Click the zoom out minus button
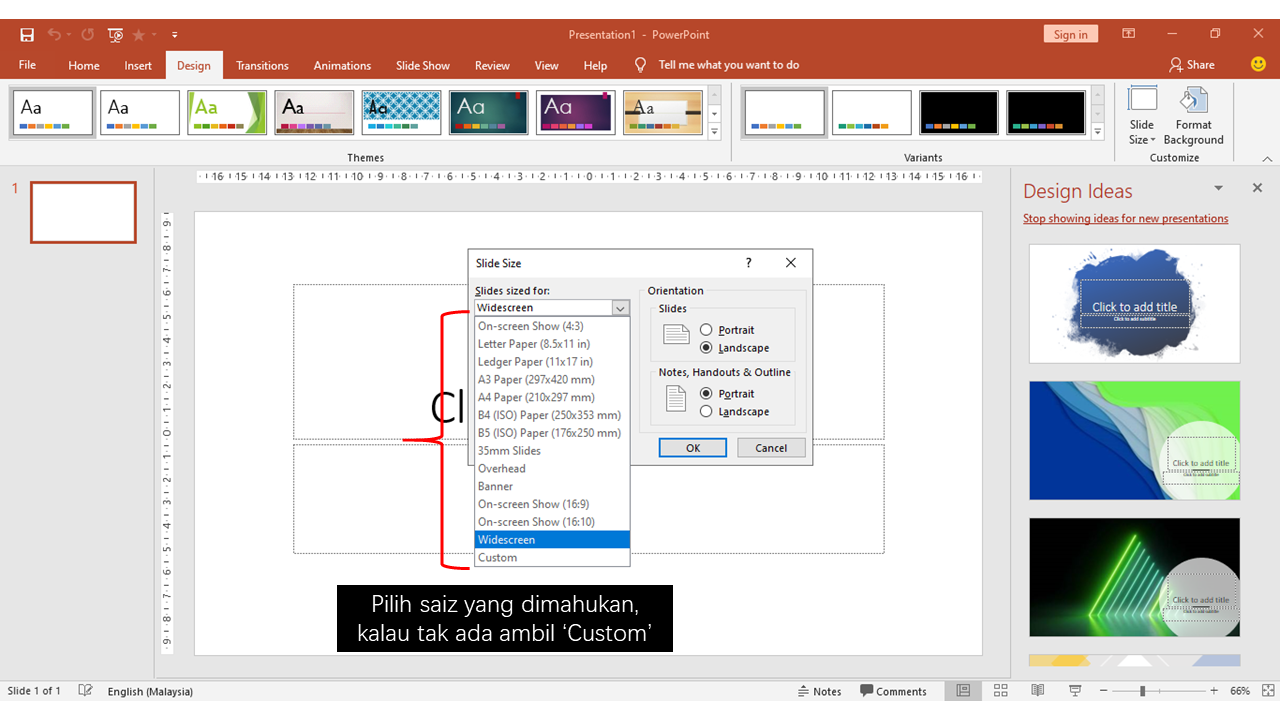1280x720 pixels. [x=1102, y=691]
